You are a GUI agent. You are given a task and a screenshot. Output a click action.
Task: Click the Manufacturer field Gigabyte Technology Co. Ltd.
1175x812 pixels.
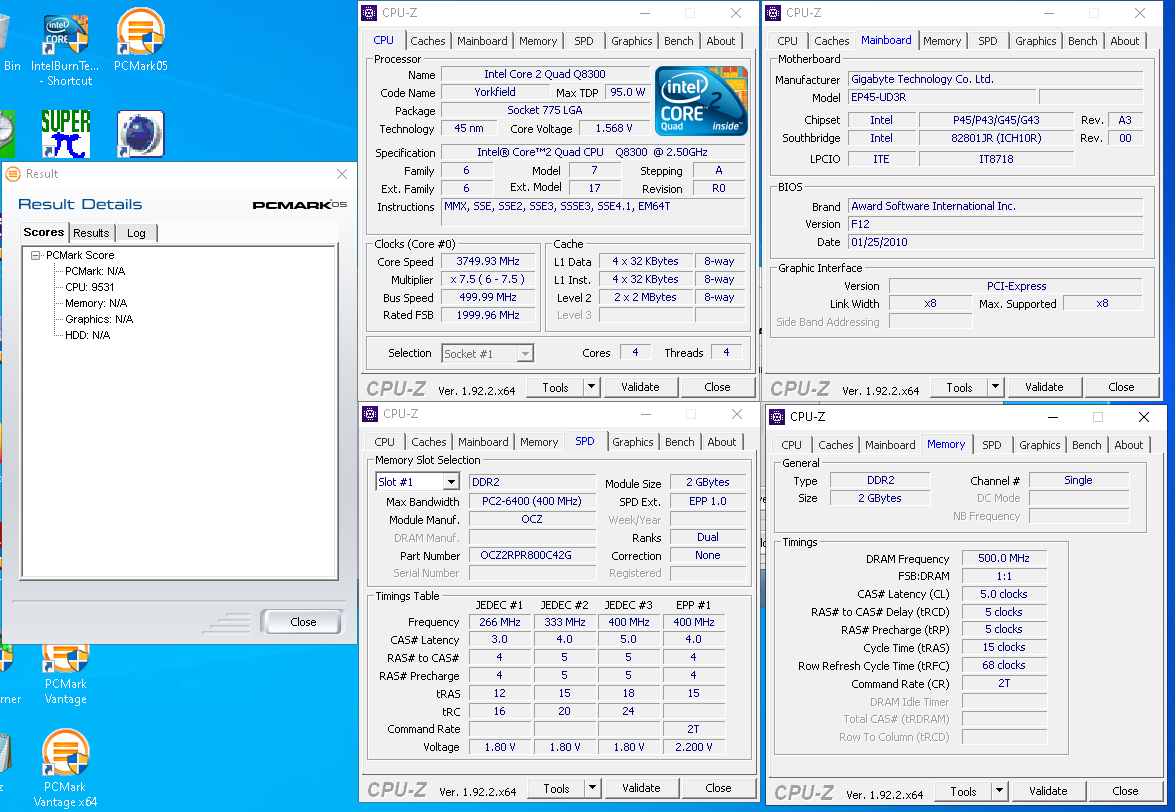(996, 79)
